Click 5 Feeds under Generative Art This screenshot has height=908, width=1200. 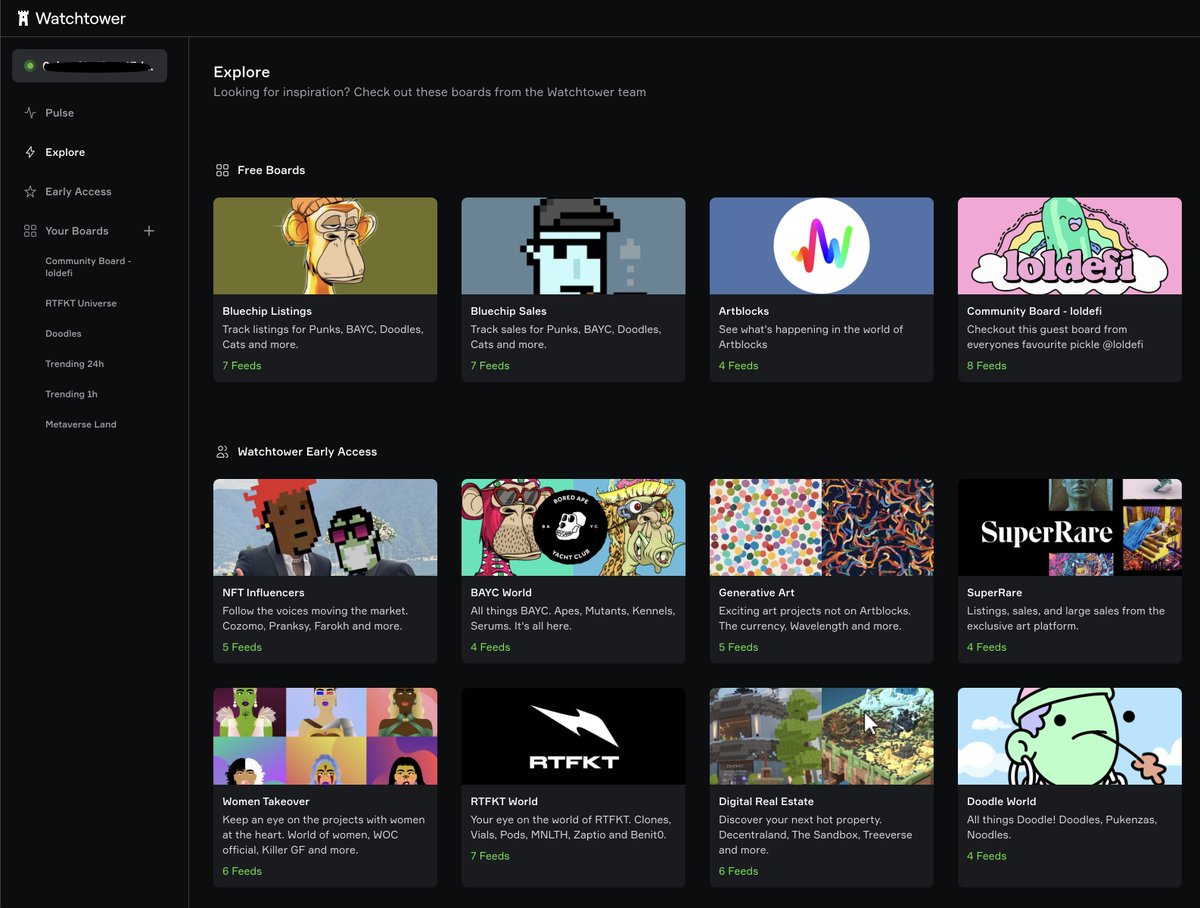coord(738,647)
